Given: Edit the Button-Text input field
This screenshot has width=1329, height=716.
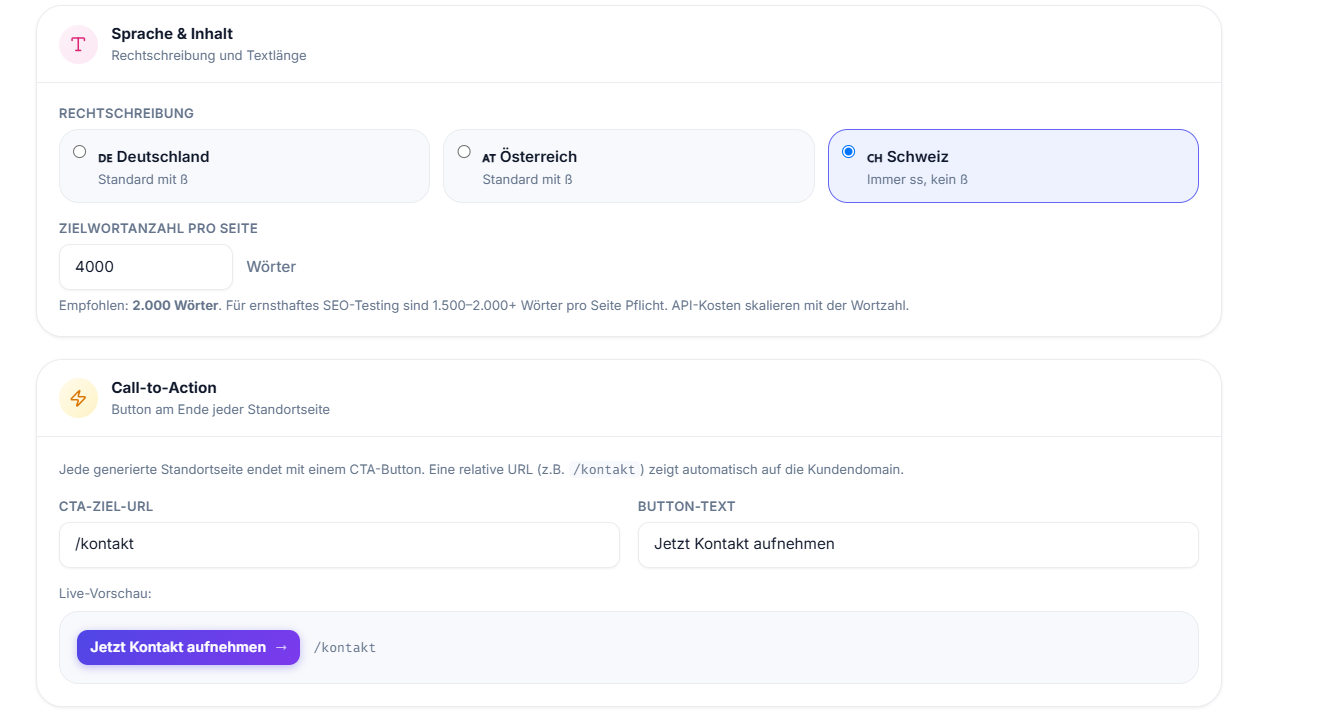Looking at the screenshot, I should click(918, 544).
